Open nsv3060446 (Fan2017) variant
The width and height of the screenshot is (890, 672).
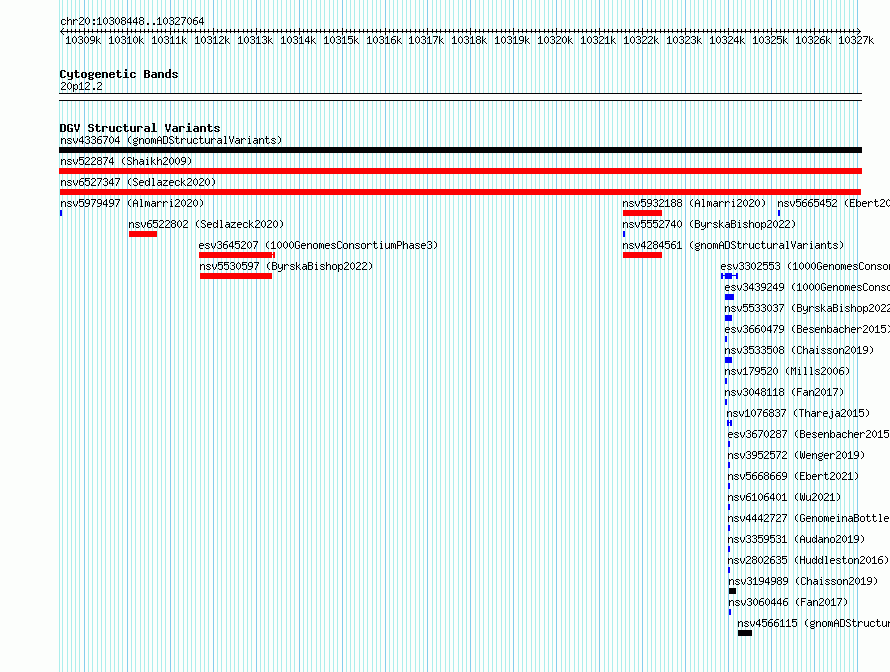(x=788, y=602)
